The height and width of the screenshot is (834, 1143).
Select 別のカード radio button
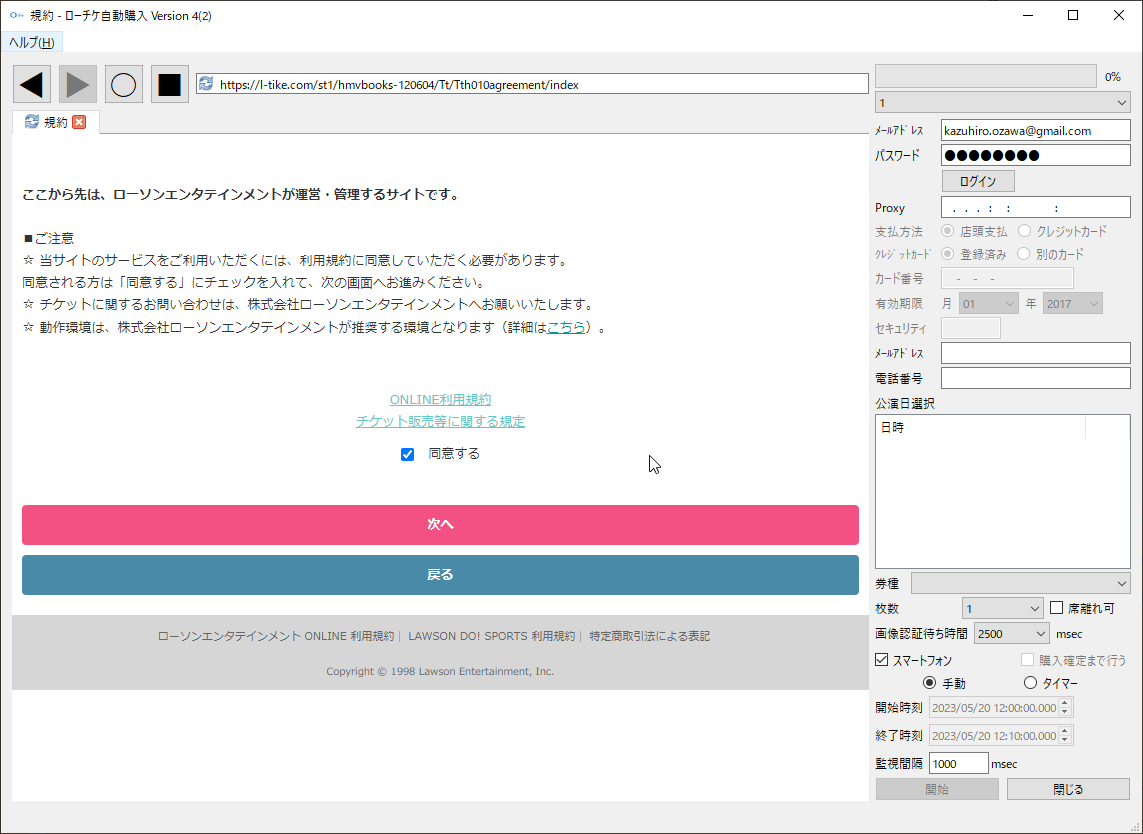pos(1023,254)
